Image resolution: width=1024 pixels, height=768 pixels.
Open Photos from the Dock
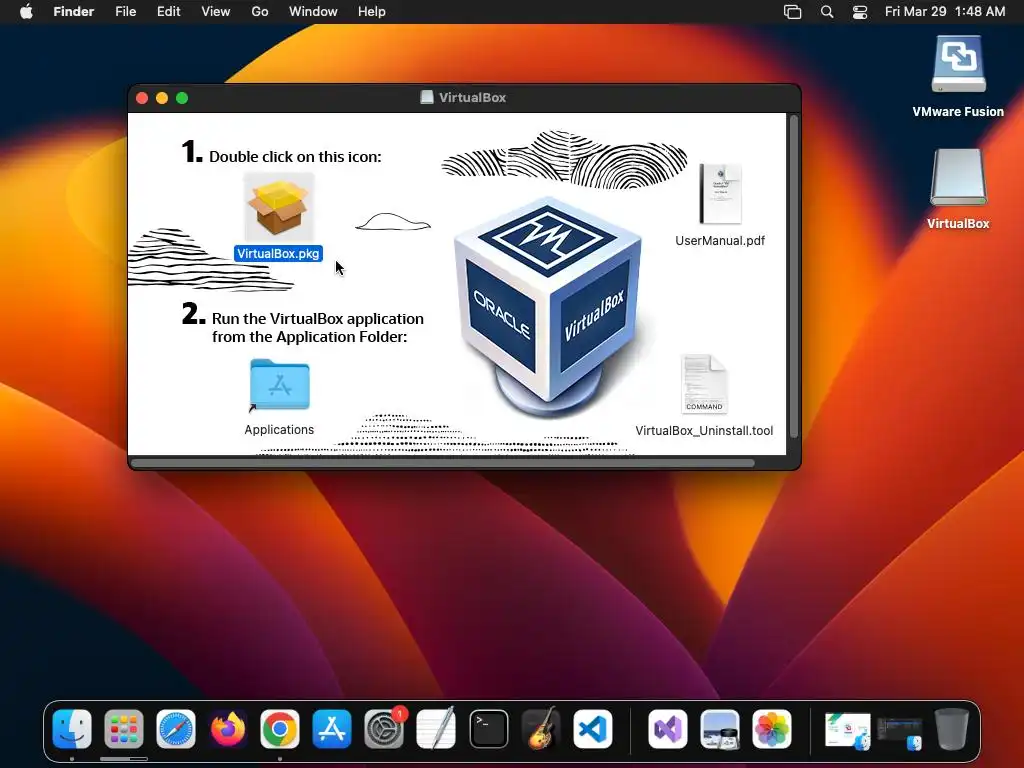[x=772, y=729]
